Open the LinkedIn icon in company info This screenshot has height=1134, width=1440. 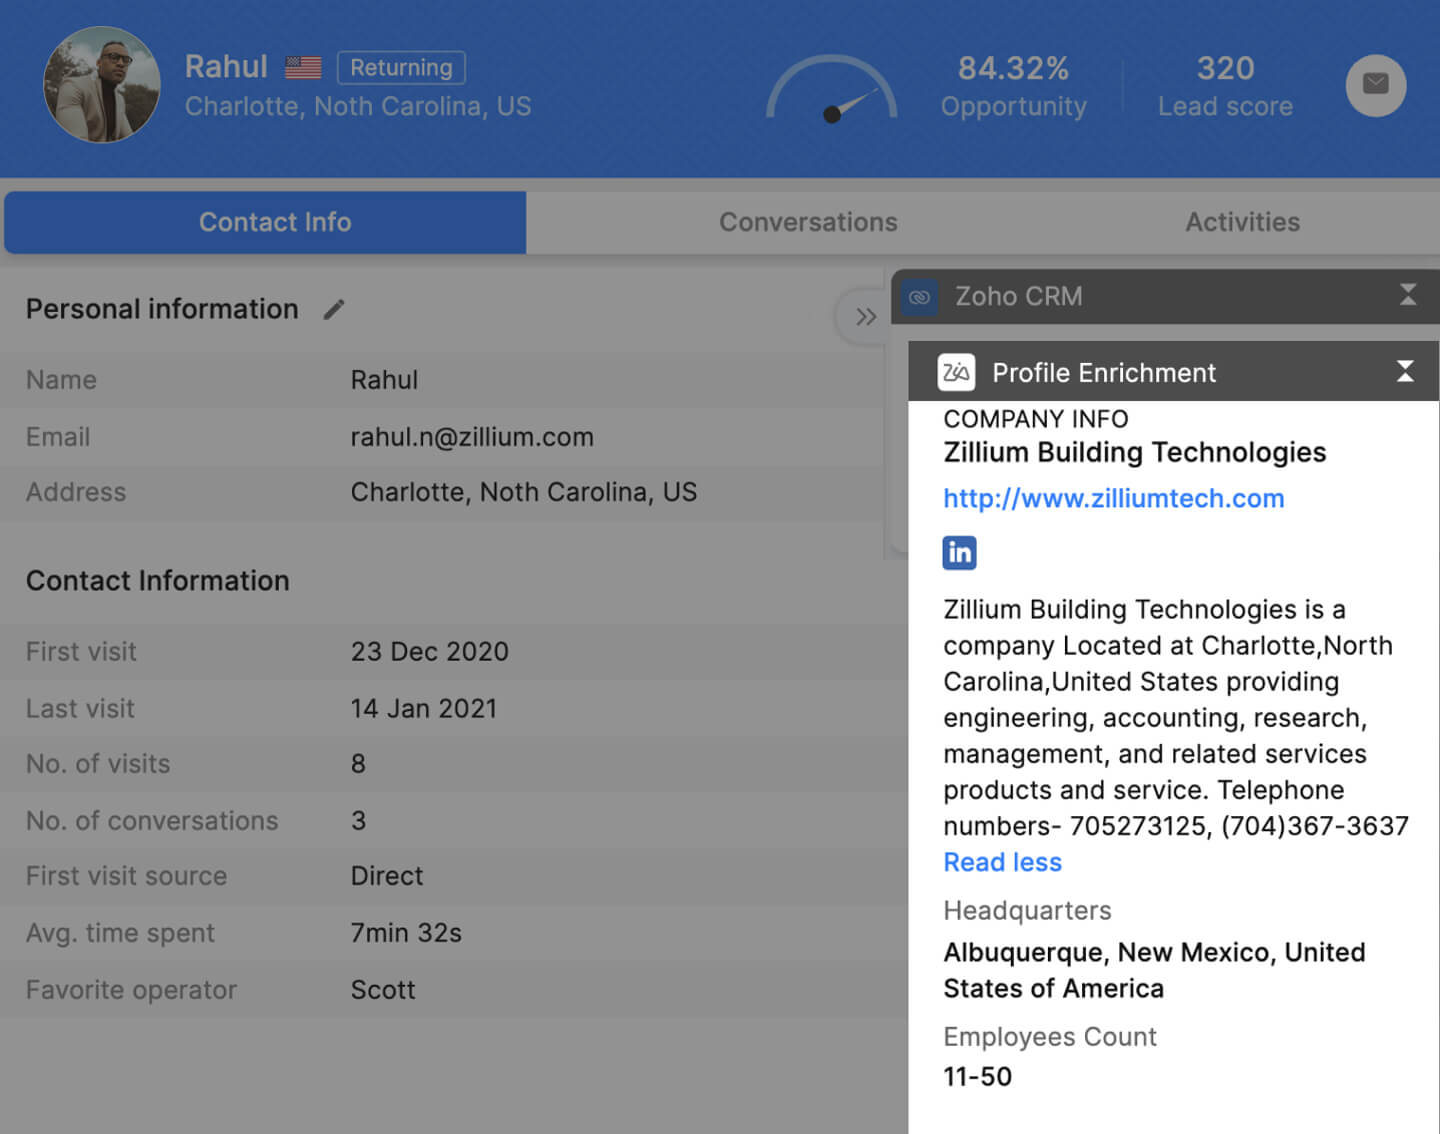(959, 552)
